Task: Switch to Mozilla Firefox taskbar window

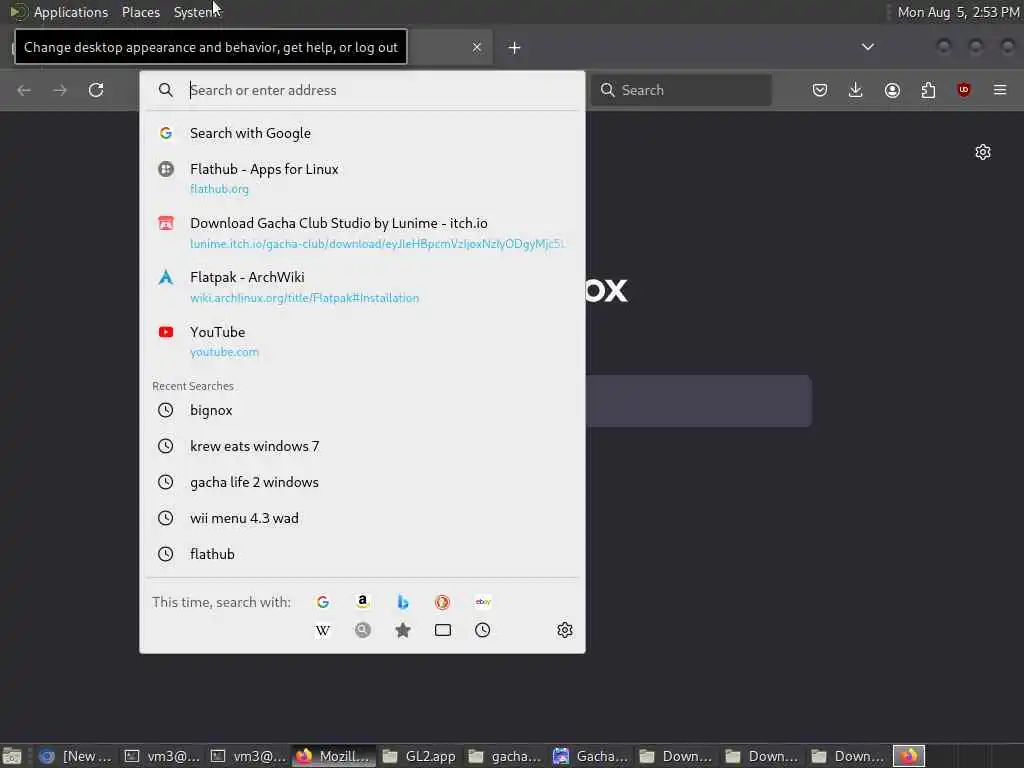Action: coord(334,756)
